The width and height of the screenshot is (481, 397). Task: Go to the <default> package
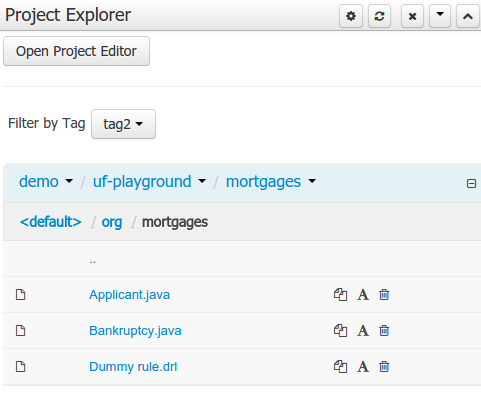(50, 222)
